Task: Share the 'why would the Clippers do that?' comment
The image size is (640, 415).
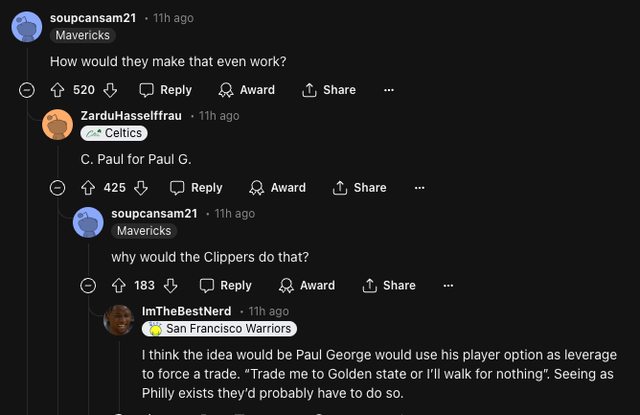Action: click(x=388, y=285)
